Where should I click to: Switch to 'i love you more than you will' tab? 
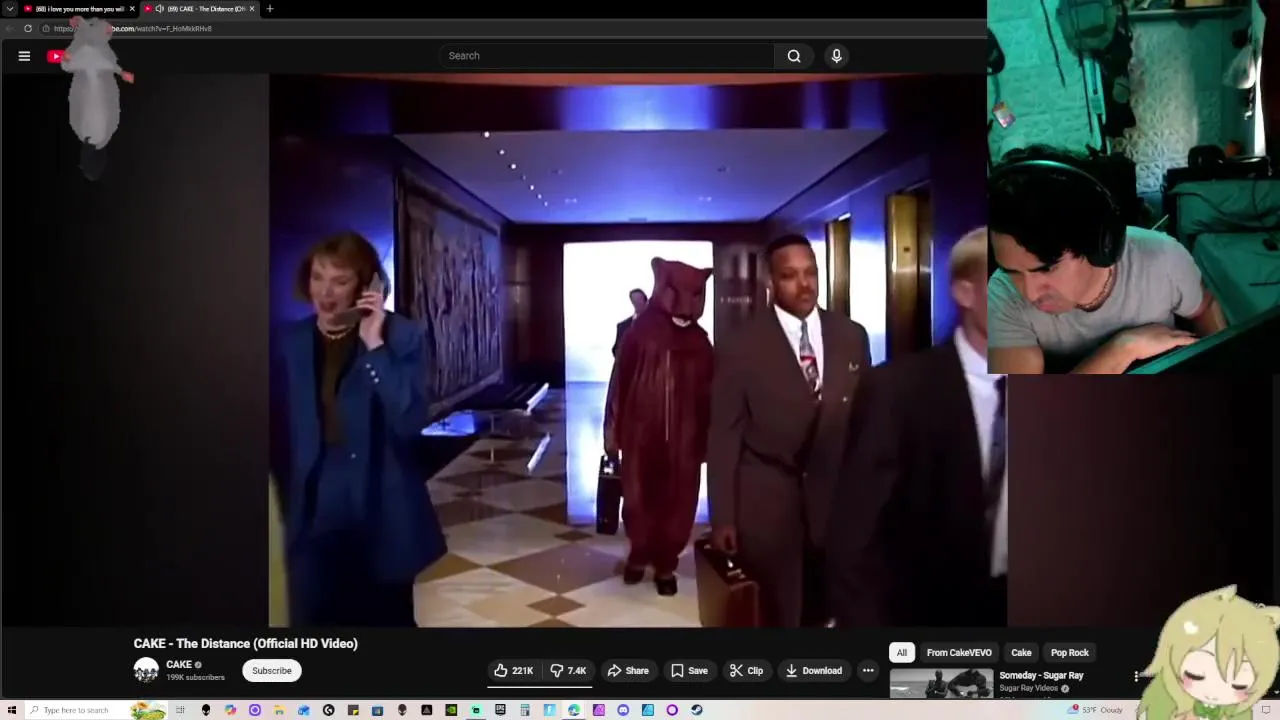pyautogui.click(x=79, y=9)
